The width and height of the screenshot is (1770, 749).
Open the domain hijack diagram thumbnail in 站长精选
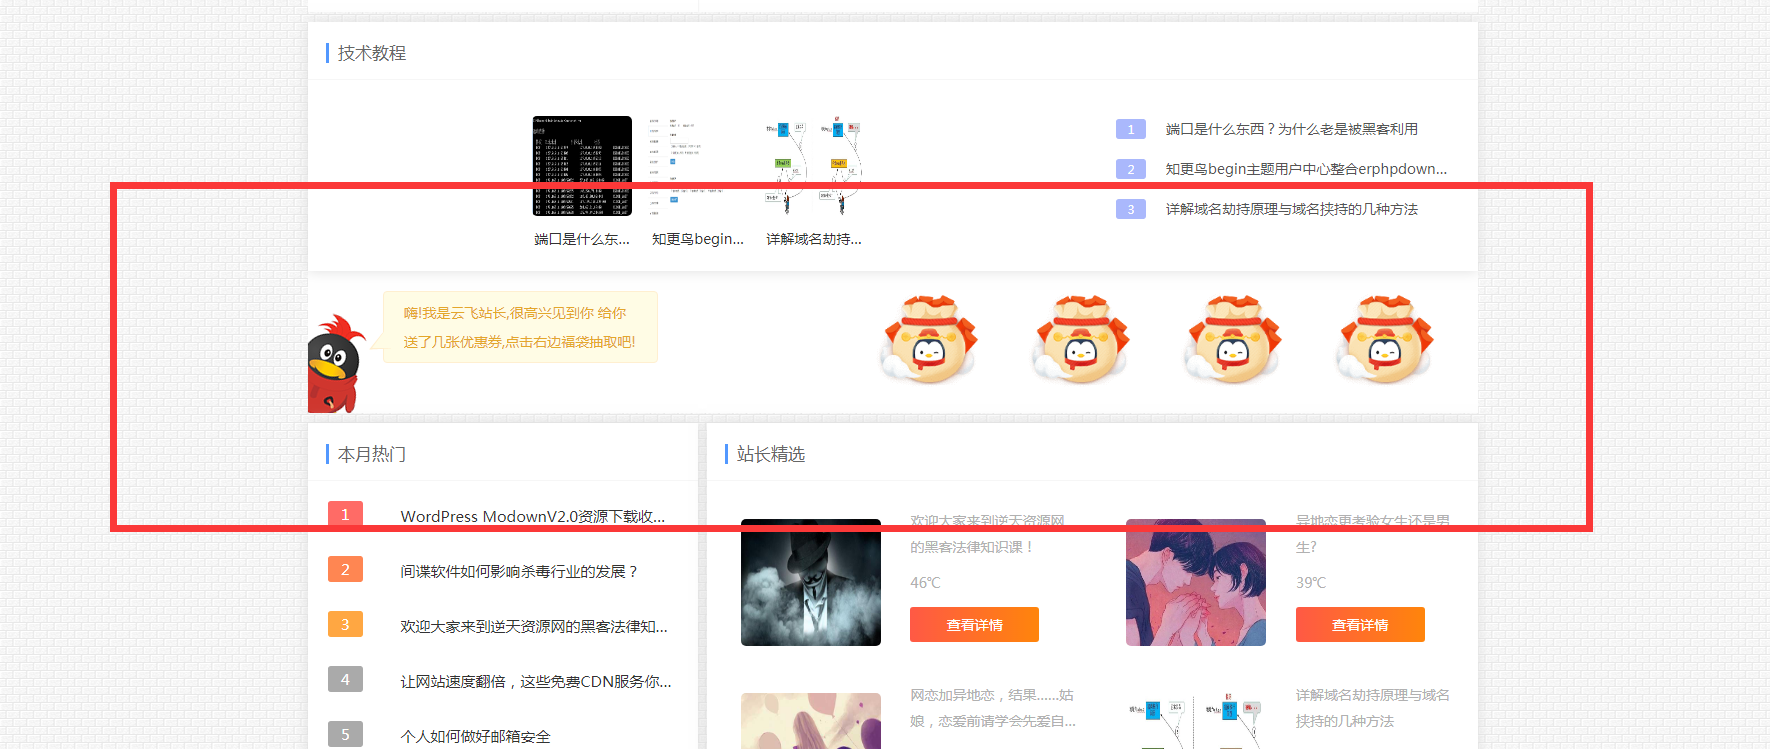click(x=1196, y=721)
